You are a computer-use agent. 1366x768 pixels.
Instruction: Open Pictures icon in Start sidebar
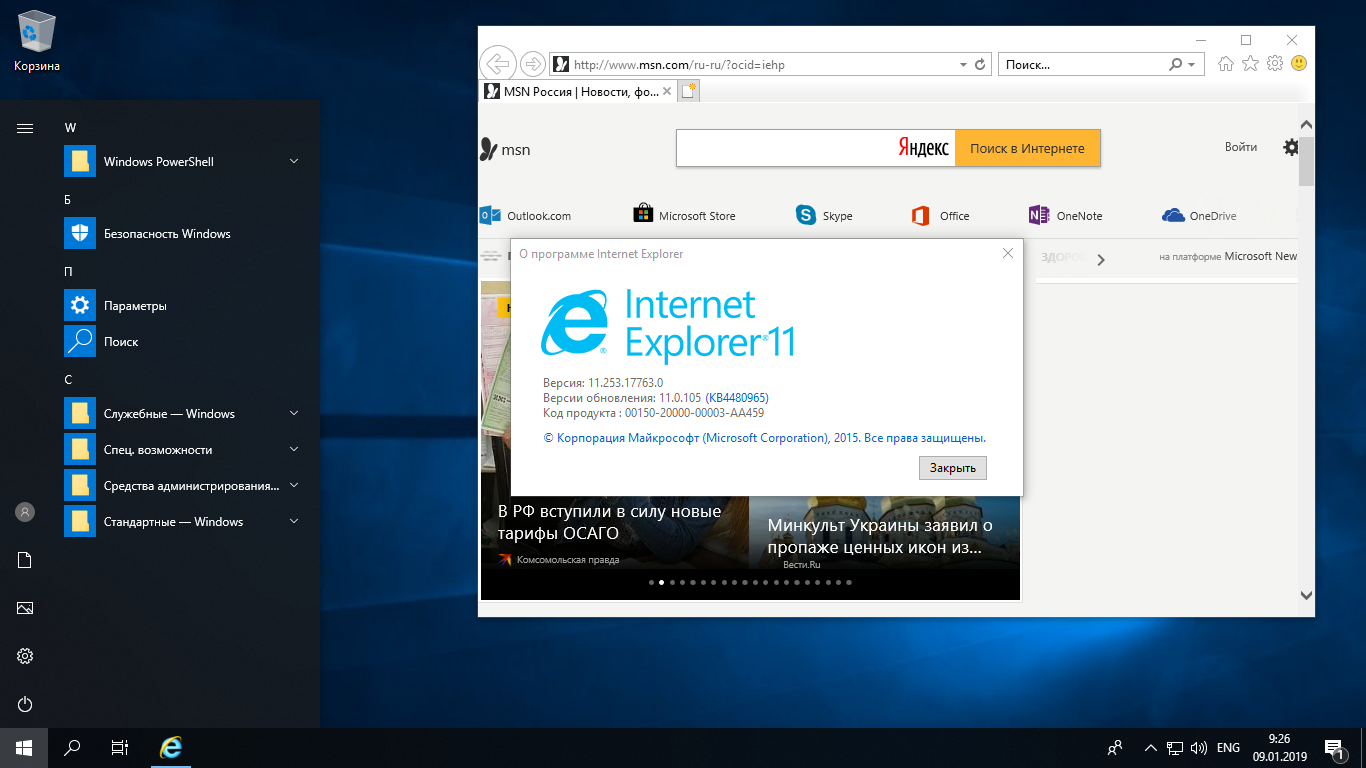point(25,608)
